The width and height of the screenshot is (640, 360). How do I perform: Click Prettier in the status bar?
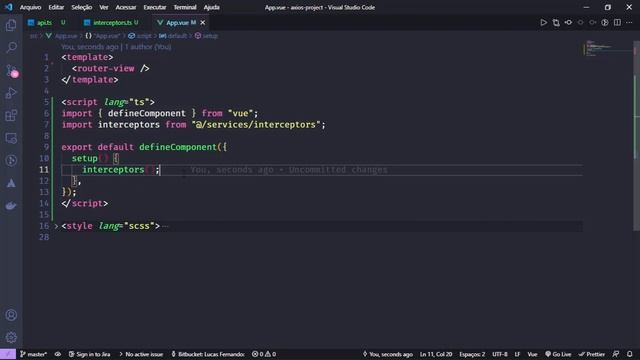[592, 354]
